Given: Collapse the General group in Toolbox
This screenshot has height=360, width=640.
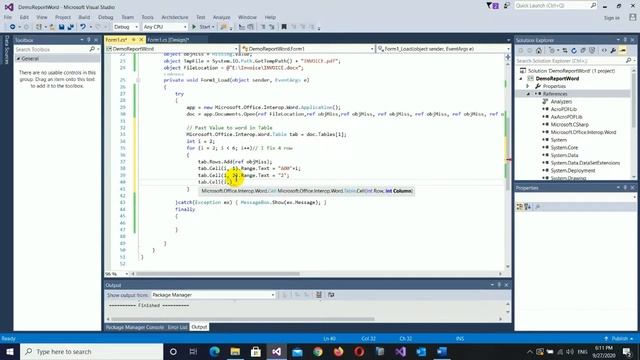Looking at the screenshot, I should (18, 59).
